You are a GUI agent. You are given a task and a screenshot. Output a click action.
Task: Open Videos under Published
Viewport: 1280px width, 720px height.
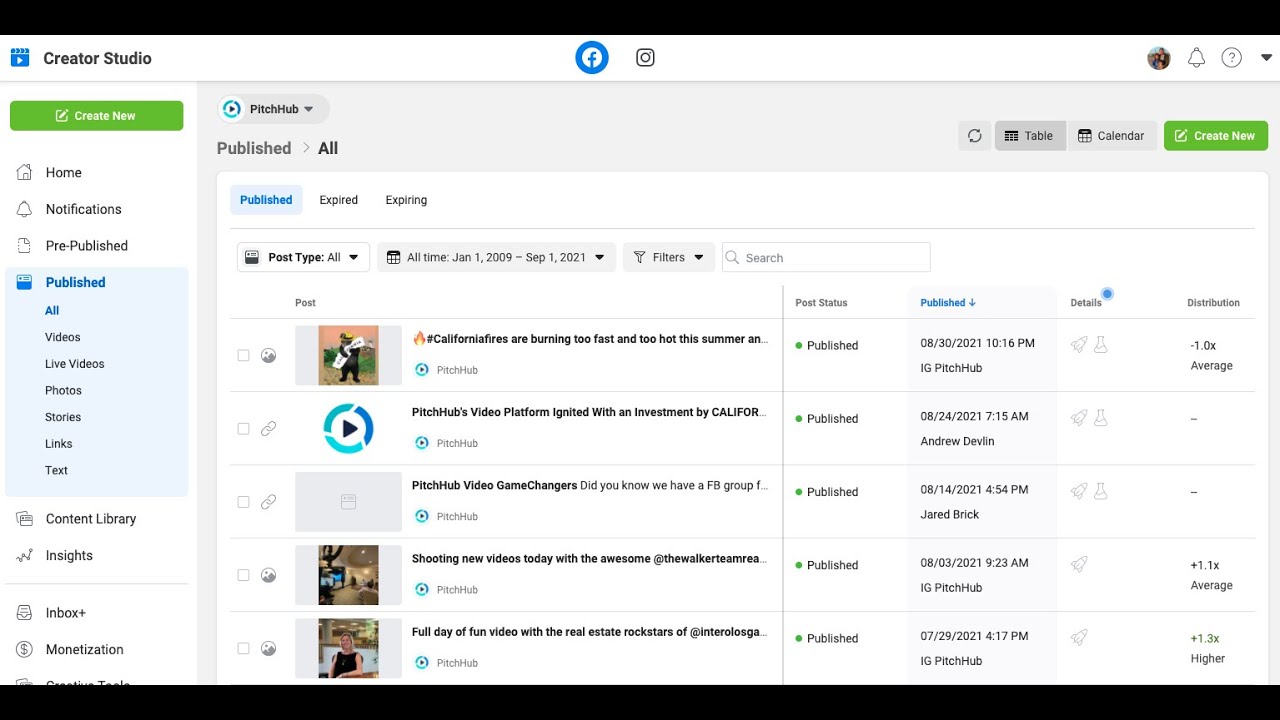[x=63, y=337]
